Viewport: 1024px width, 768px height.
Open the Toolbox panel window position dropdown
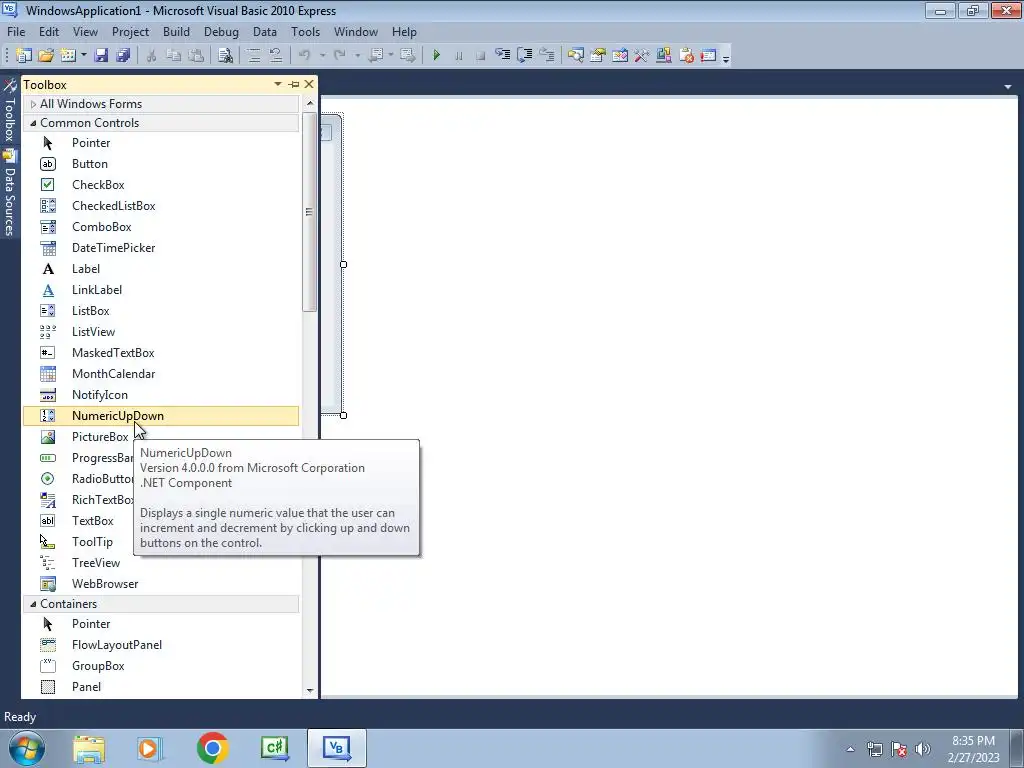[278, 84]
